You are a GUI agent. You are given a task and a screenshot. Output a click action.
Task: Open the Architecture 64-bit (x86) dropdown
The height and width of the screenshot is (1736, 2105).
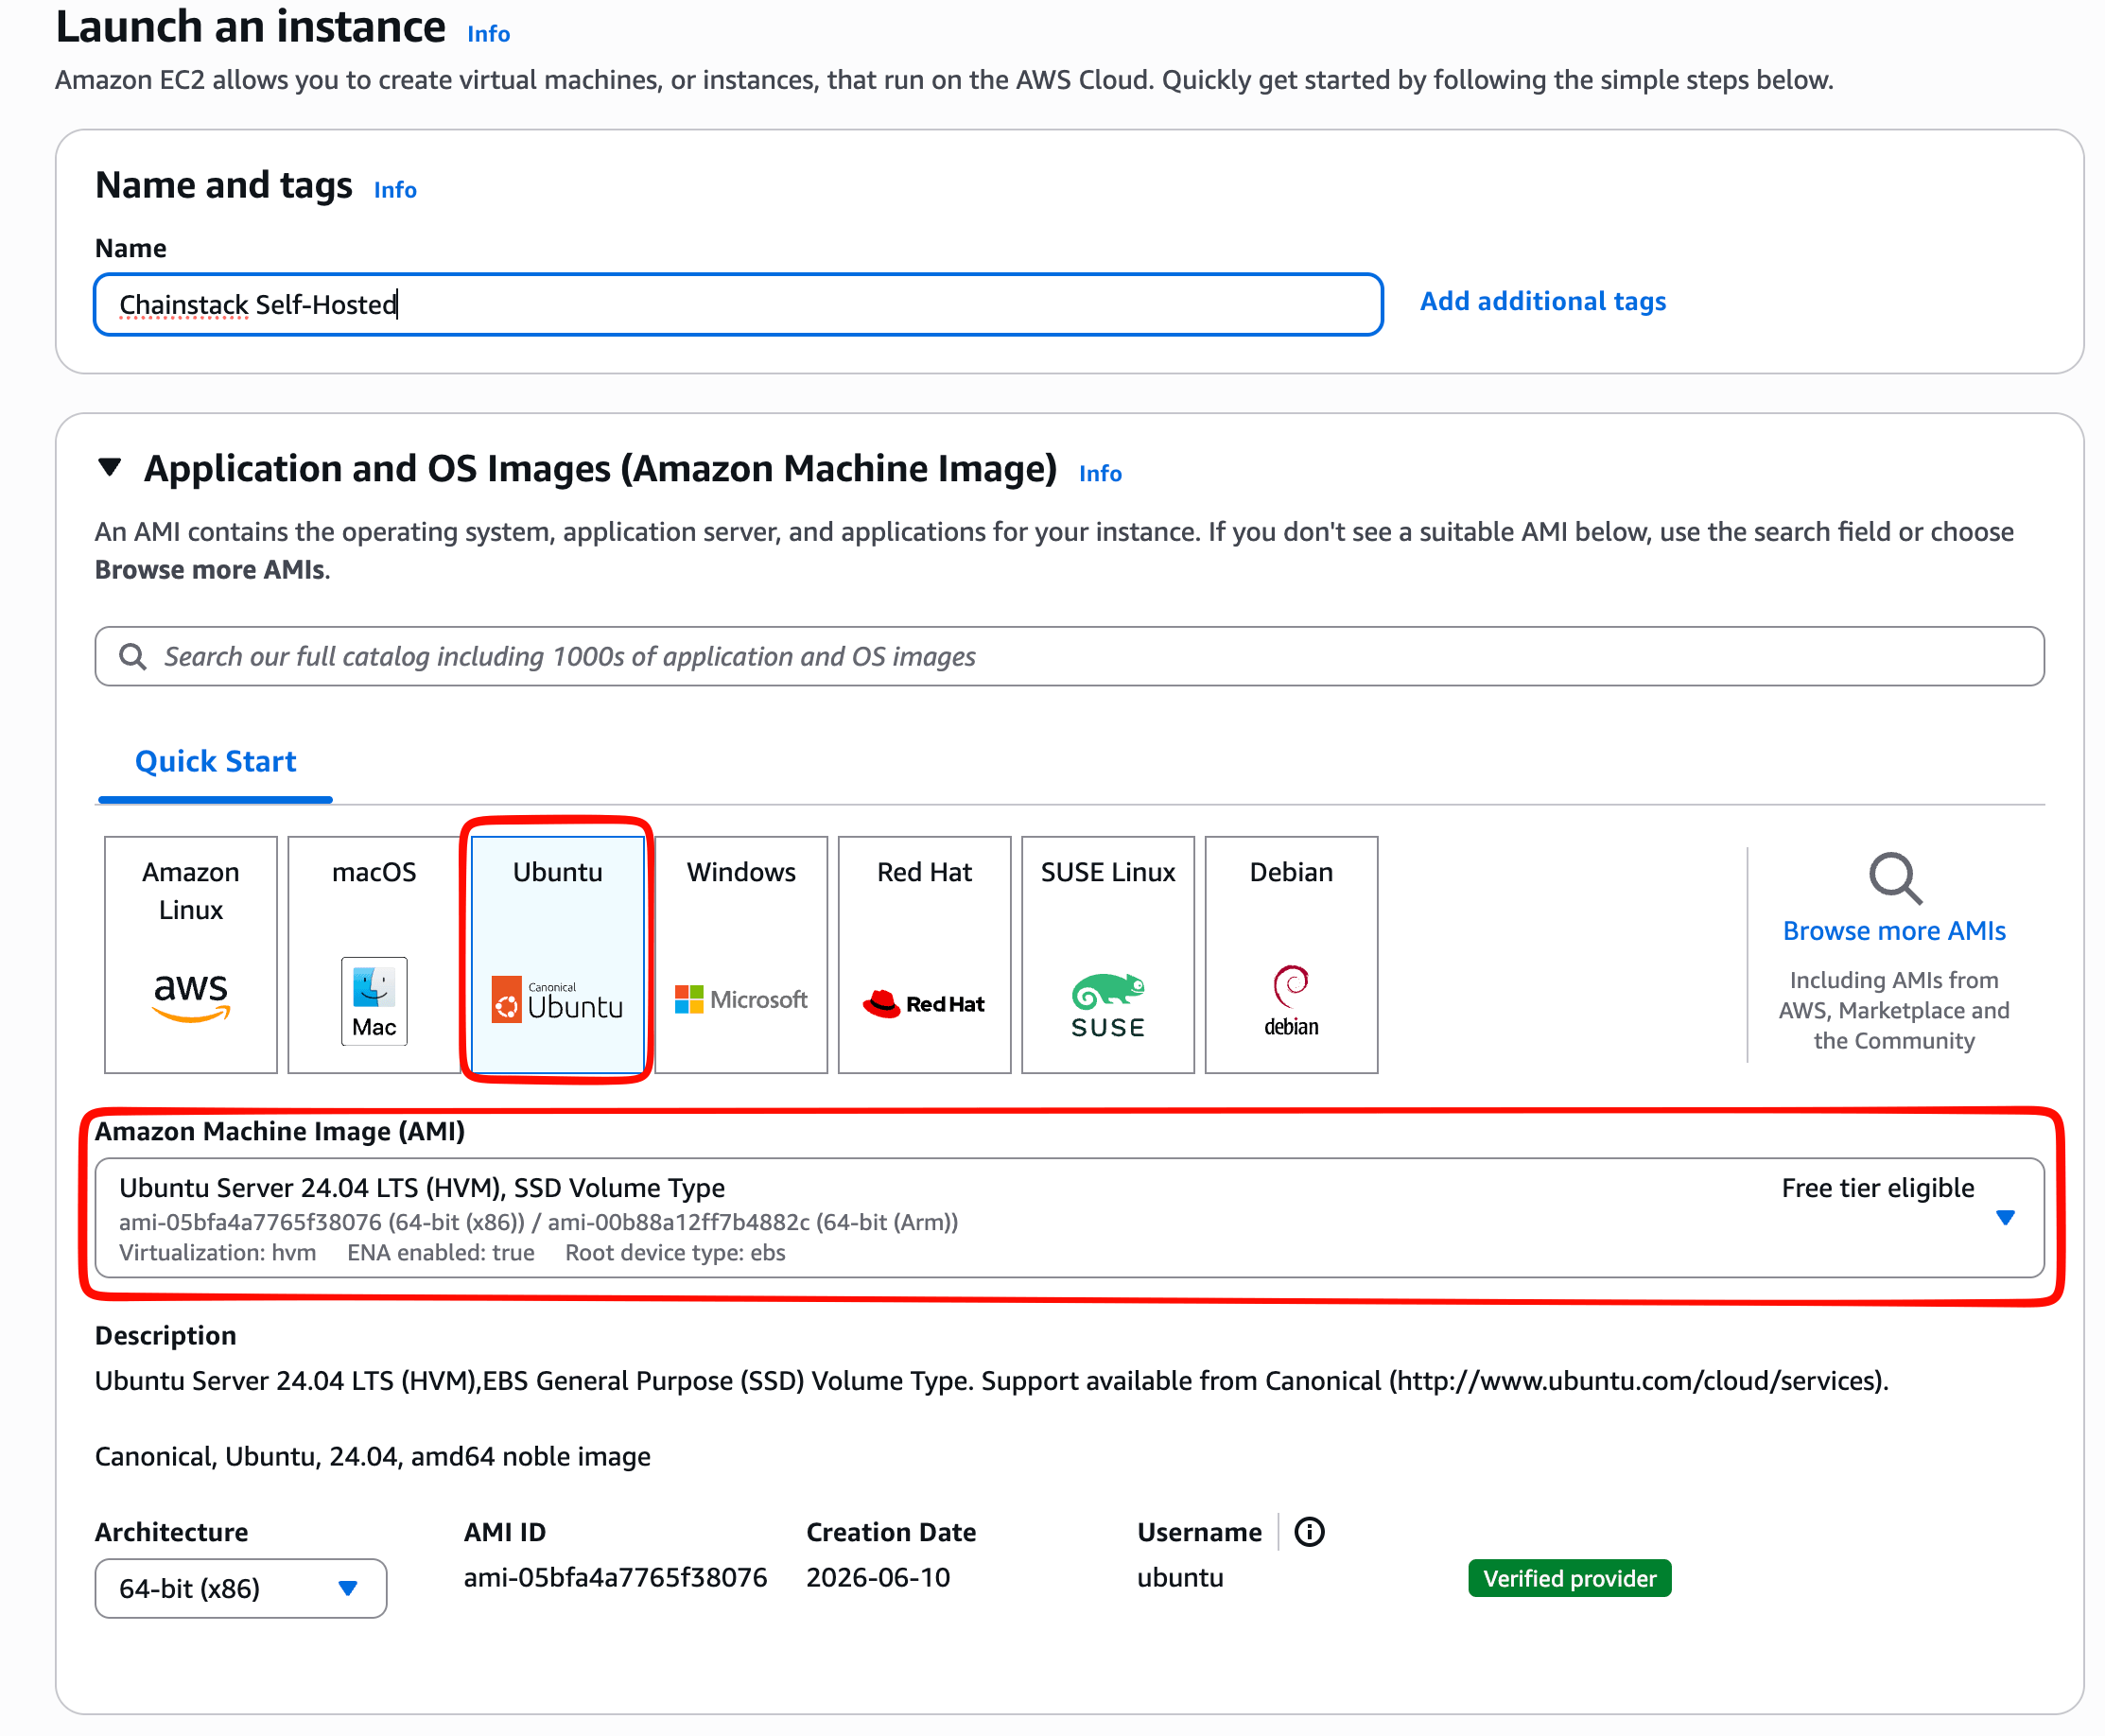click(241, 1587)
